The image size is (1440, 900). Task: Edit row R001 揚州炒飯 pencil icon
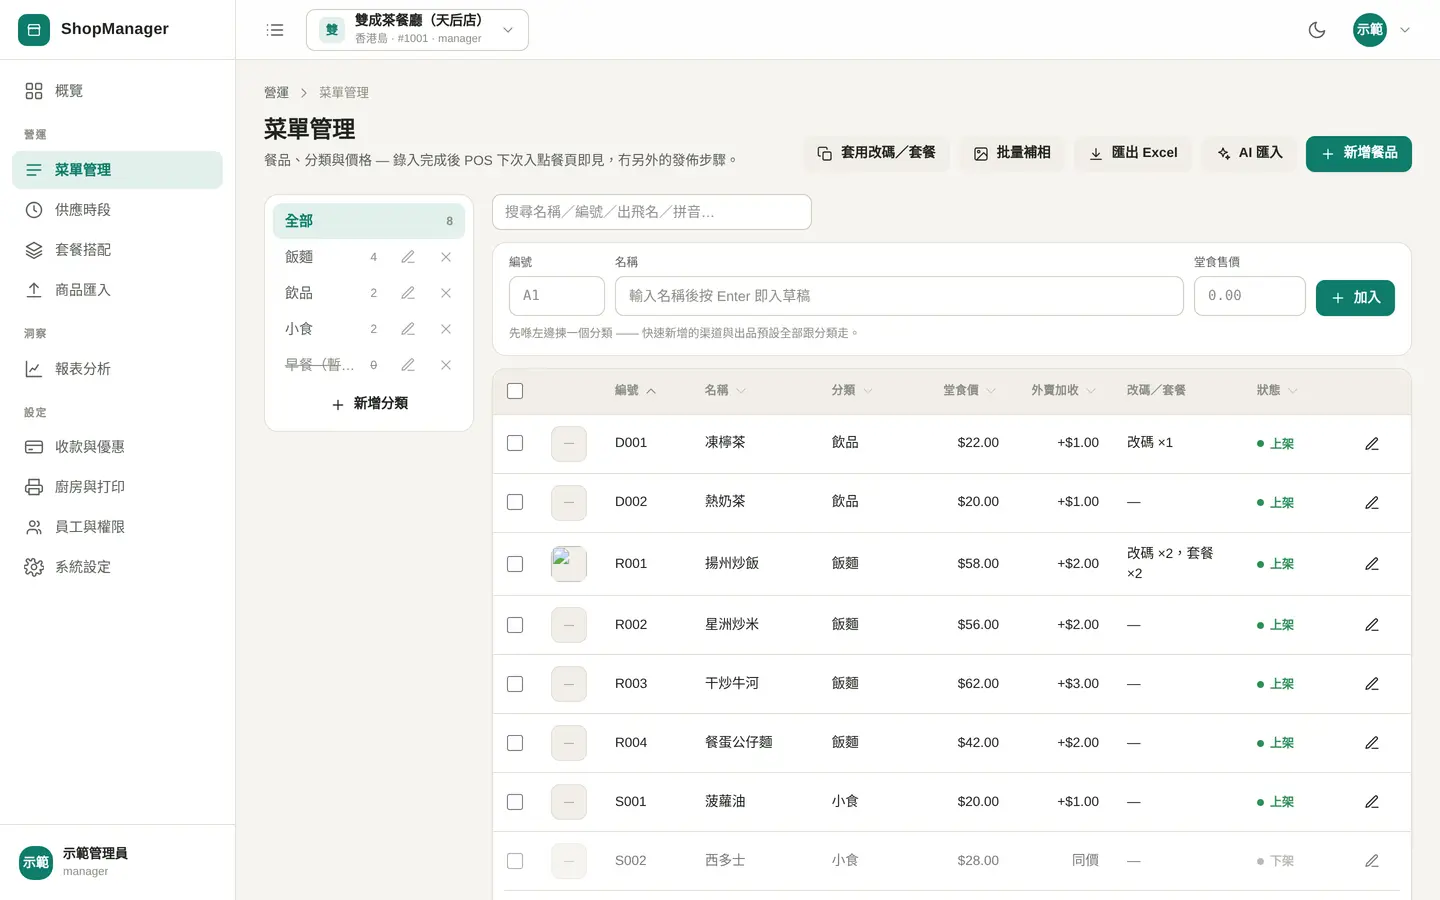coord(1372,564)
